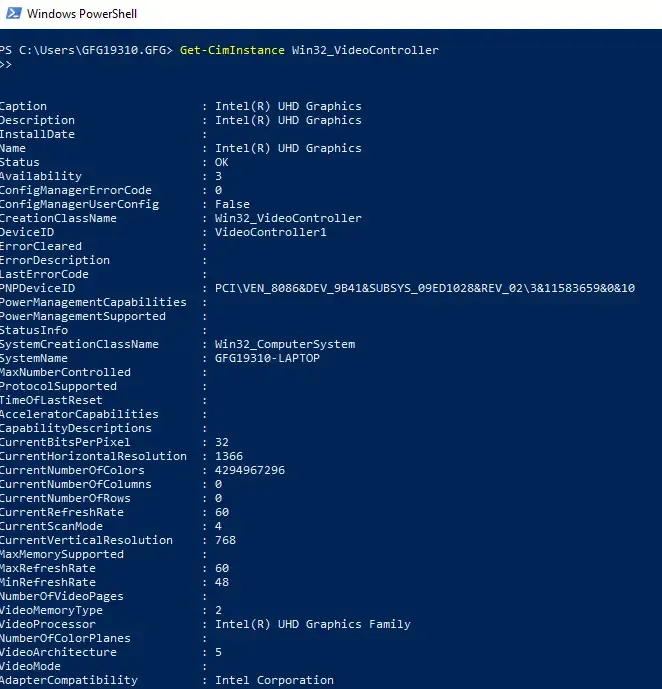Click the LastErrorCode property label
Viewport: 662px width, 689px height.
pyautogui.click(x=44, y=274)
